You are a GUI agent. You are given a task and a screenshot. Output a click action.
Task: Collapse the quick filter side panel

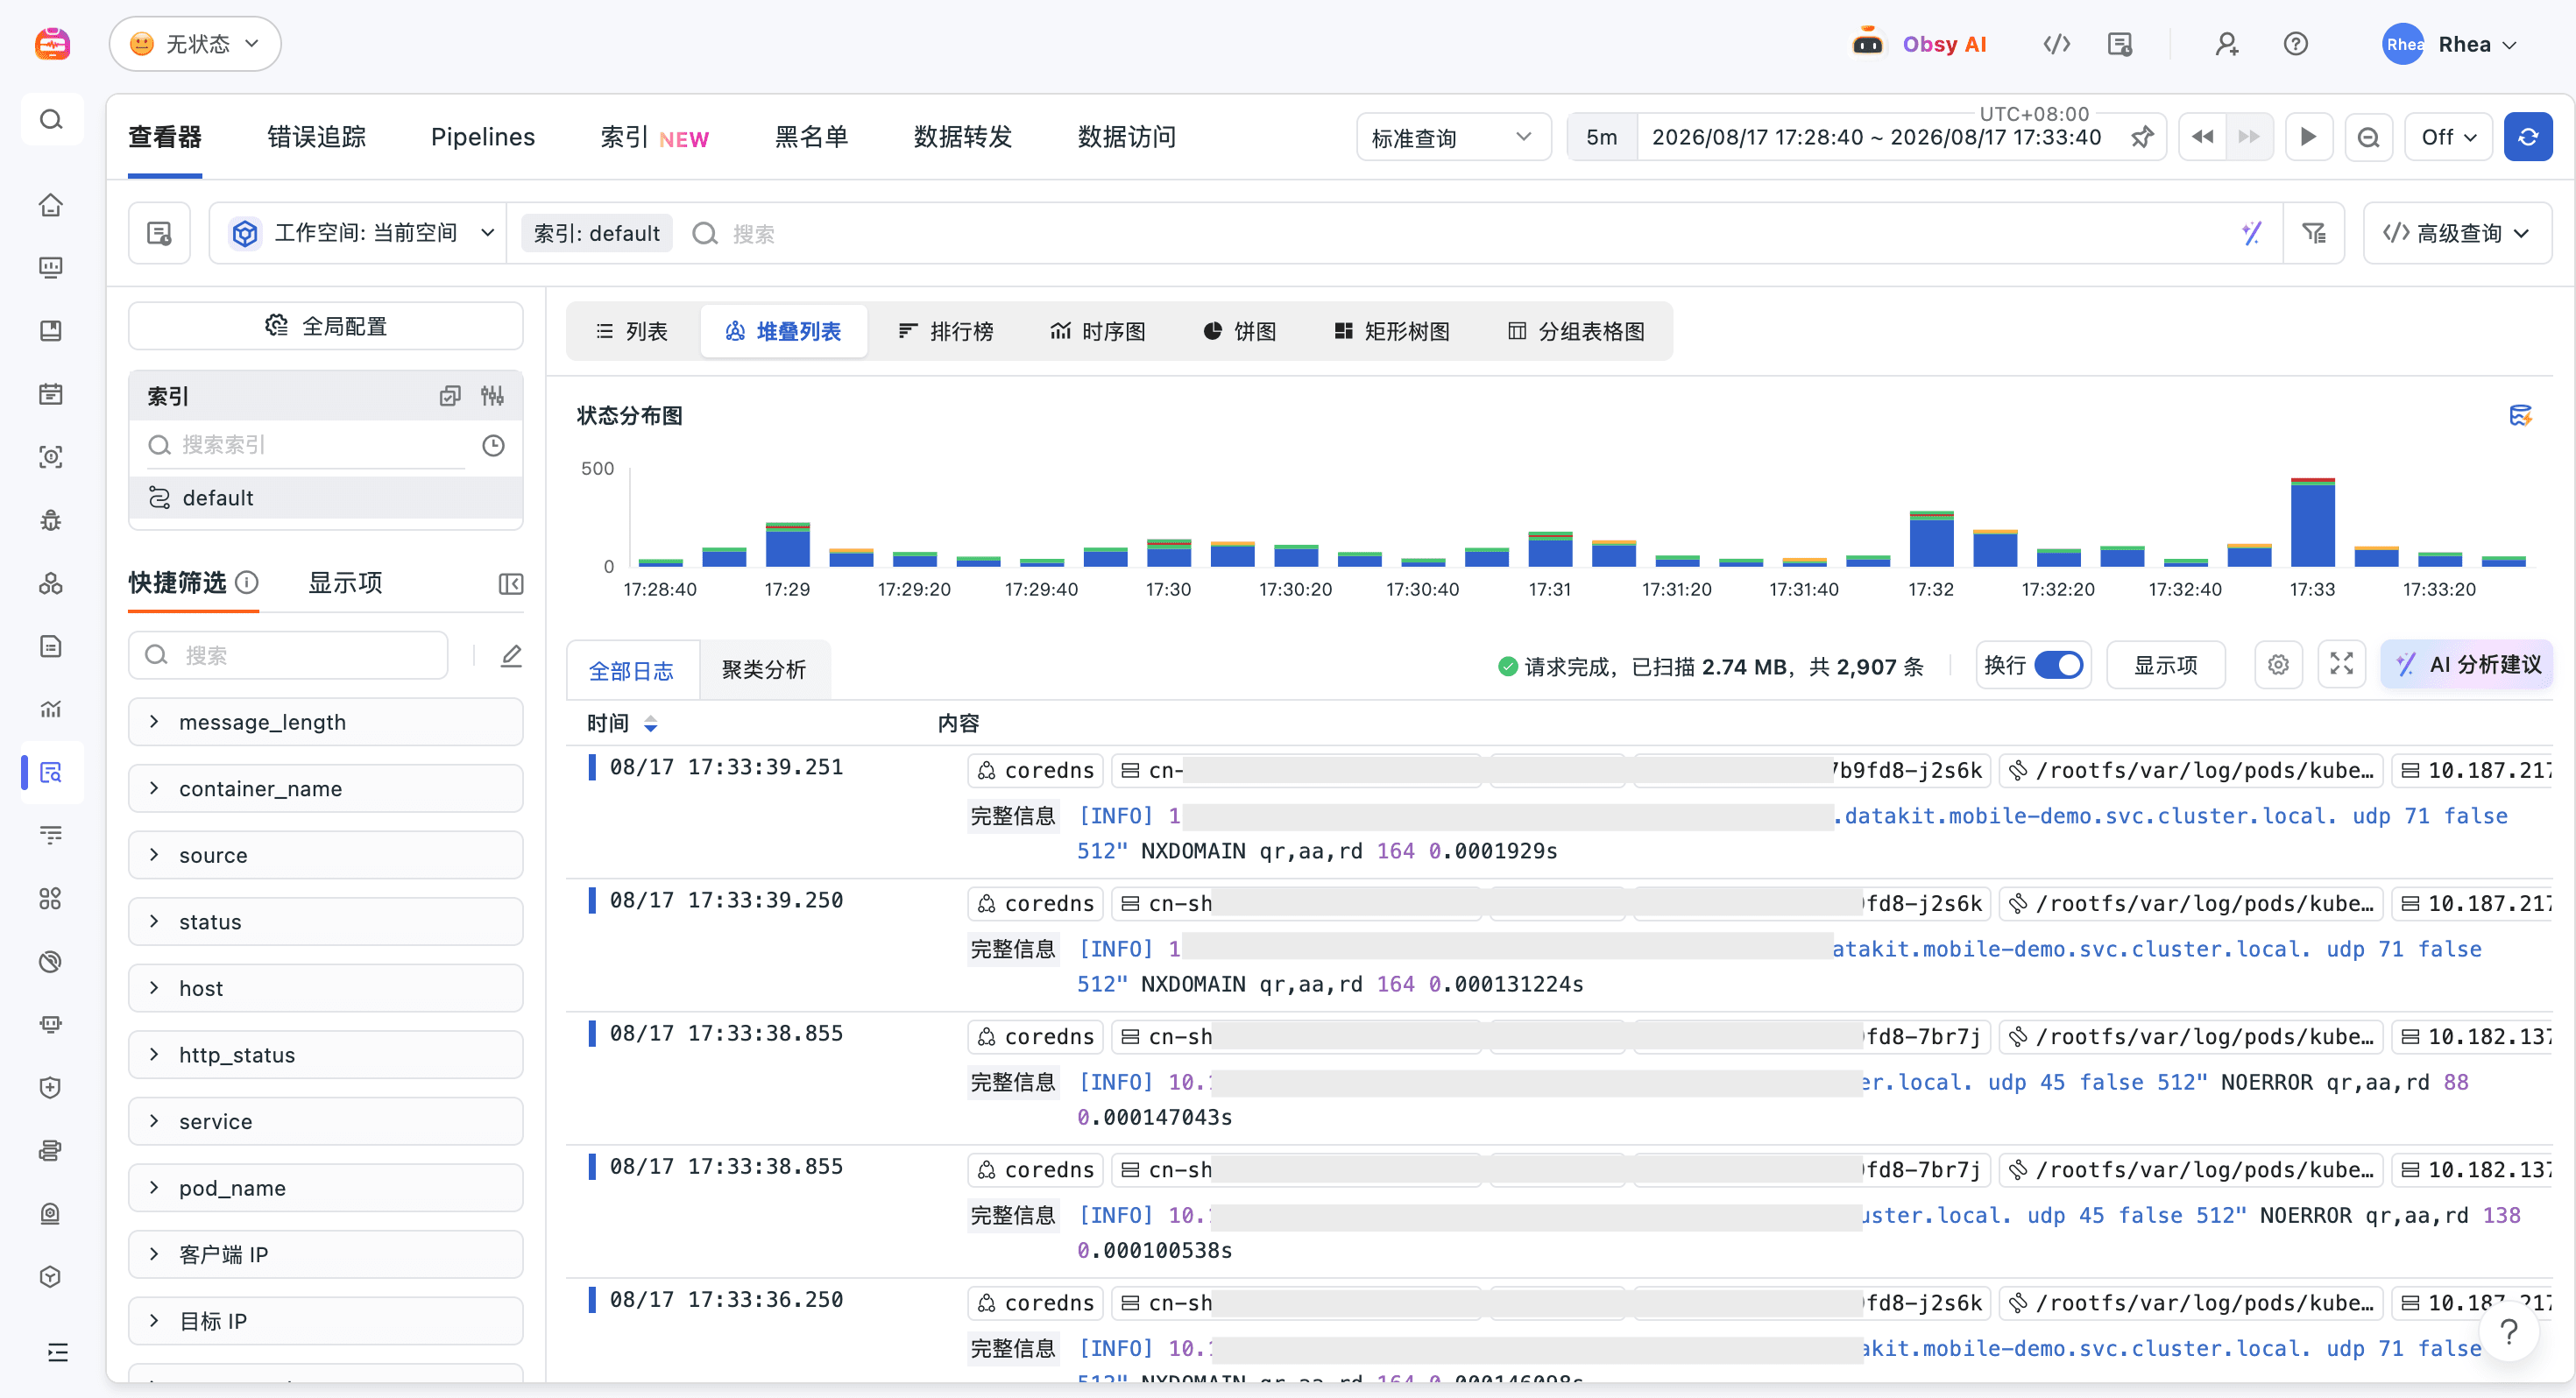(511, 583)
